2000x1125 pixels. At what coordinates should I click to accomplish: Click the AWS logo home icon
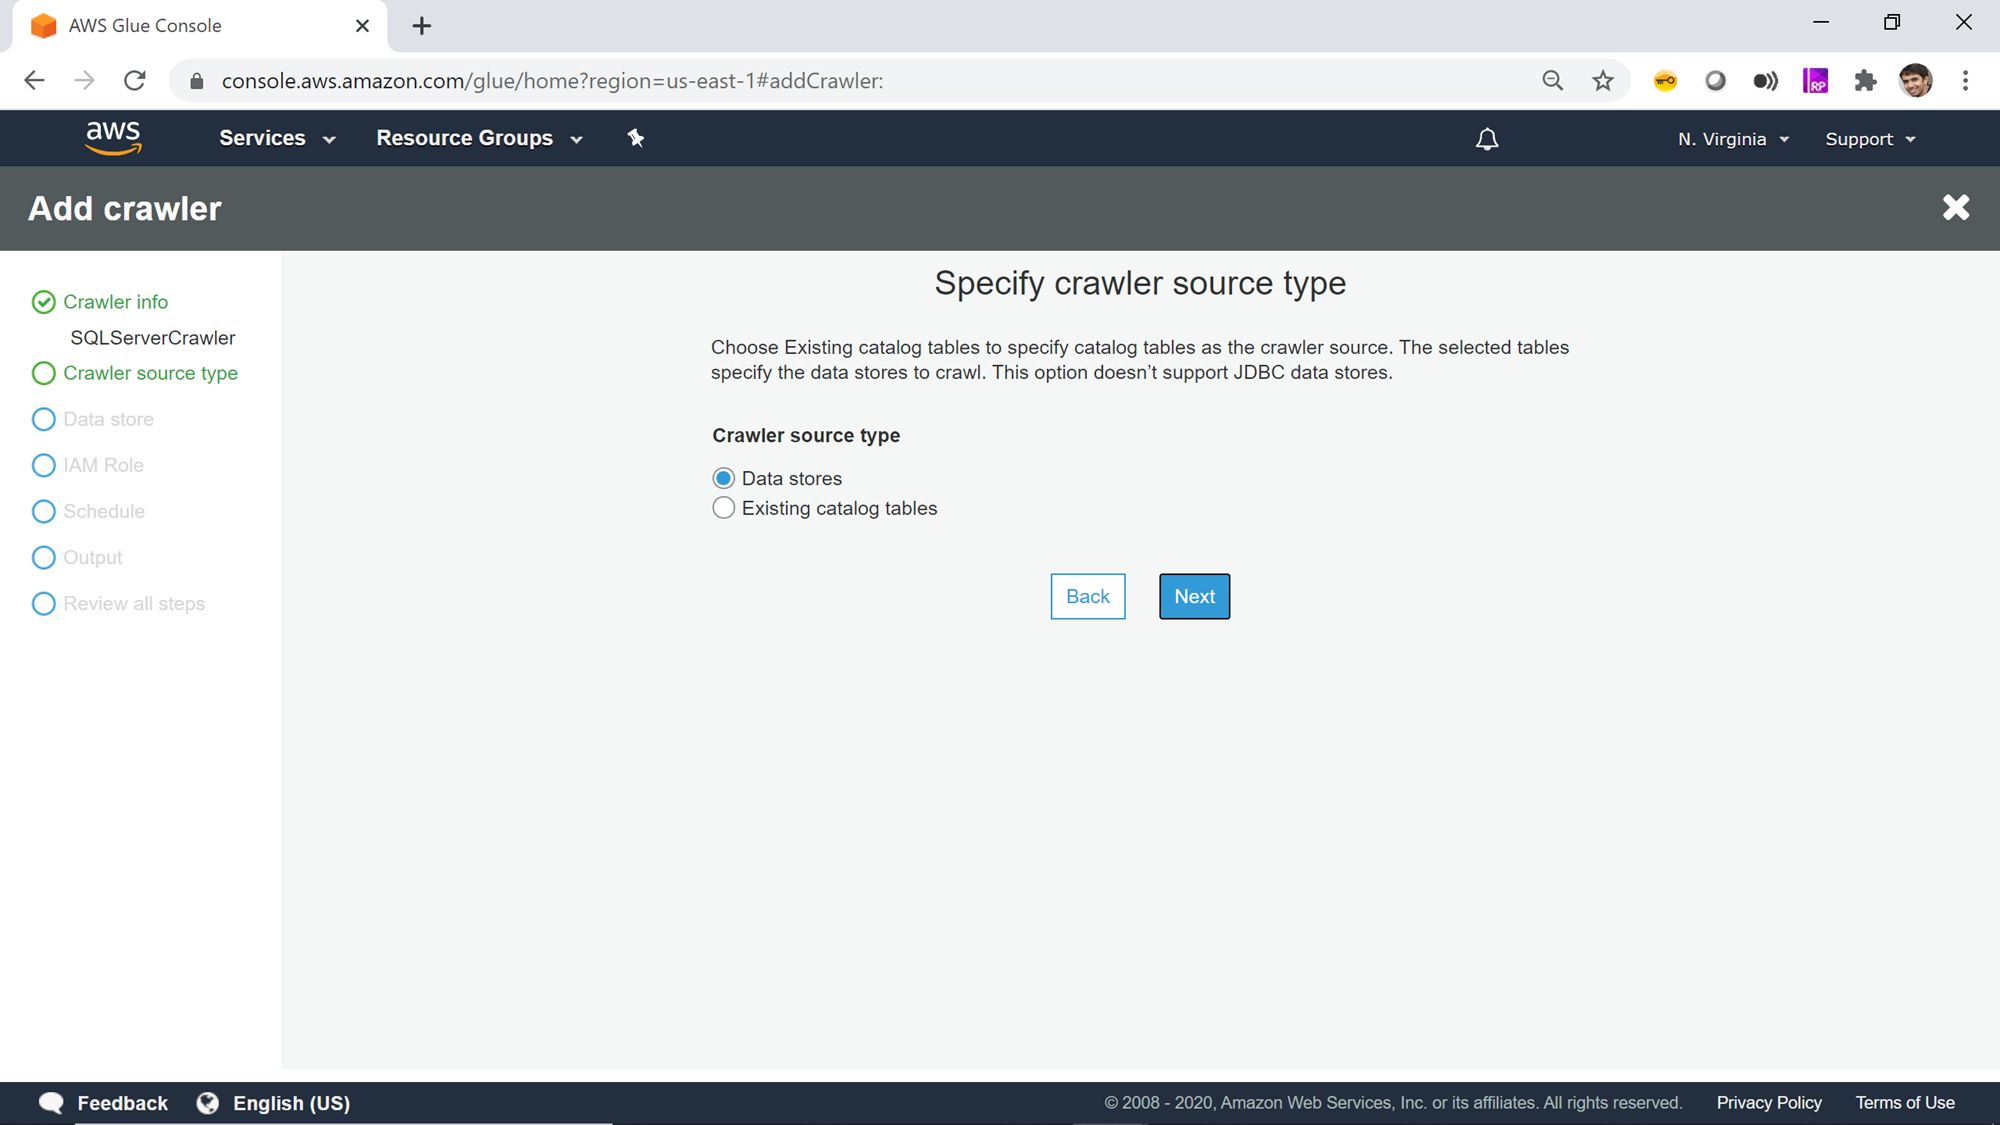(x=113, y=138)
